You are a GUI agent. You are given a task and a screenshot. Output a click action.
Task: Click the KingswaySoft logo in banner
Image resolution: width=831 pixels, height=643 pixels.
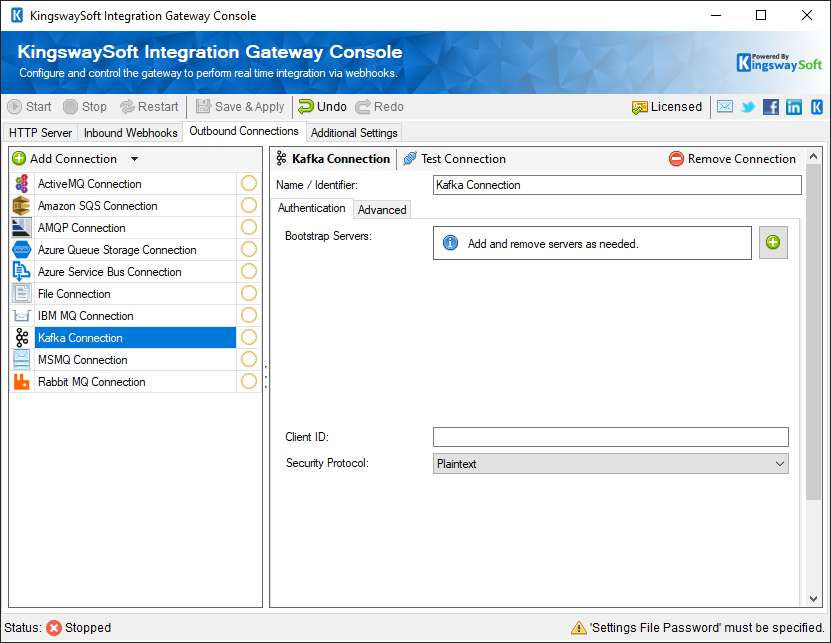[x=779, y=63]
